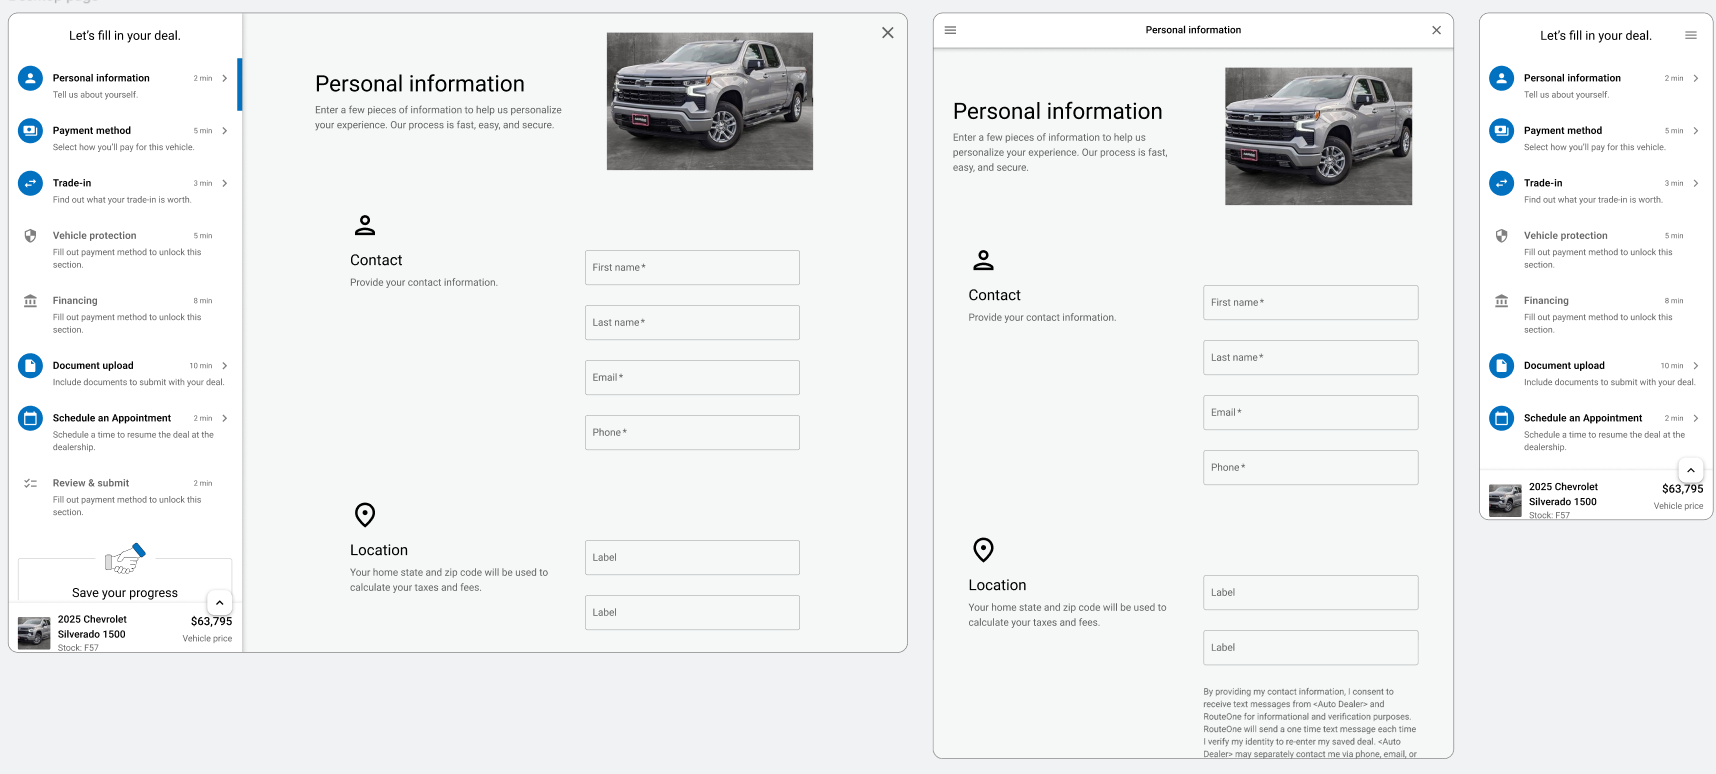Click chevron next to Schedule an Appointment mobile panel
1716x774 pixels.
coord(1696,418)
